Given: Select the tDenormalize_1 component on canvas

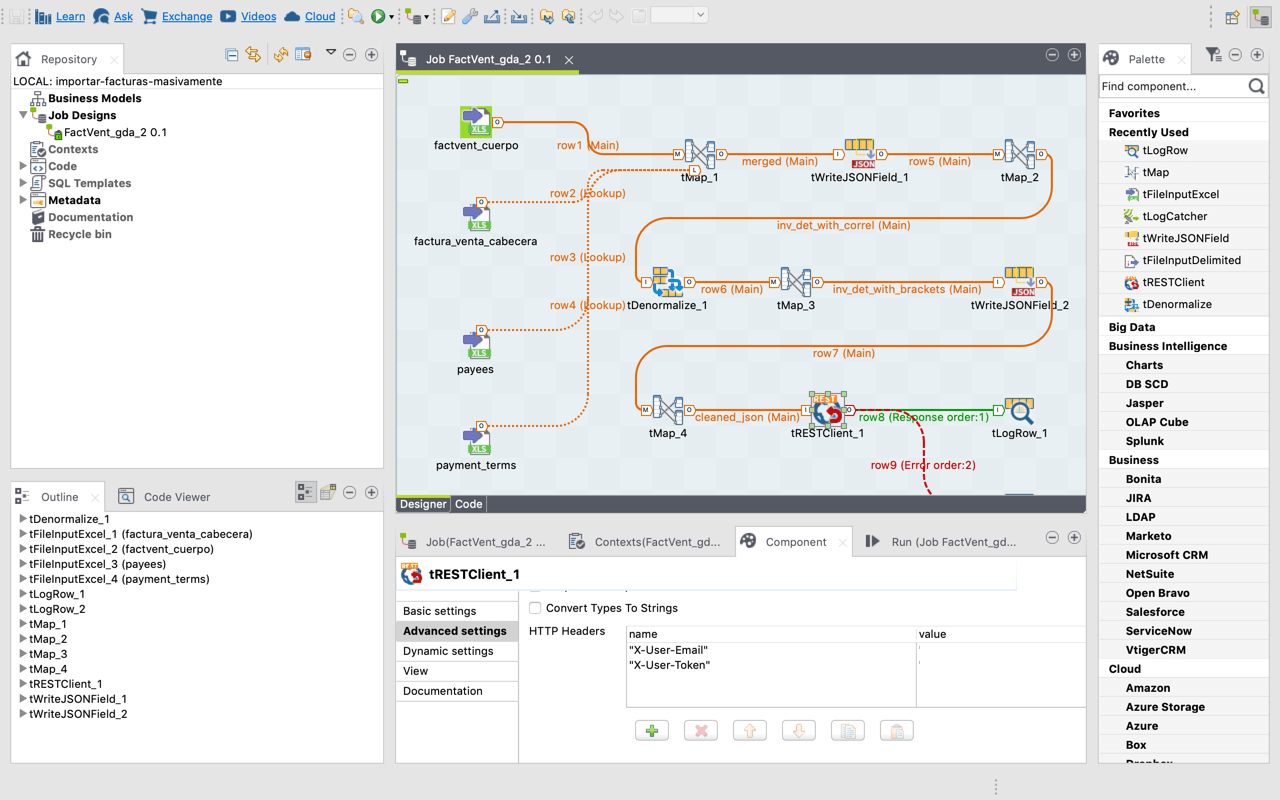Looking at the screenshot, I should click(x=667, y=282).
